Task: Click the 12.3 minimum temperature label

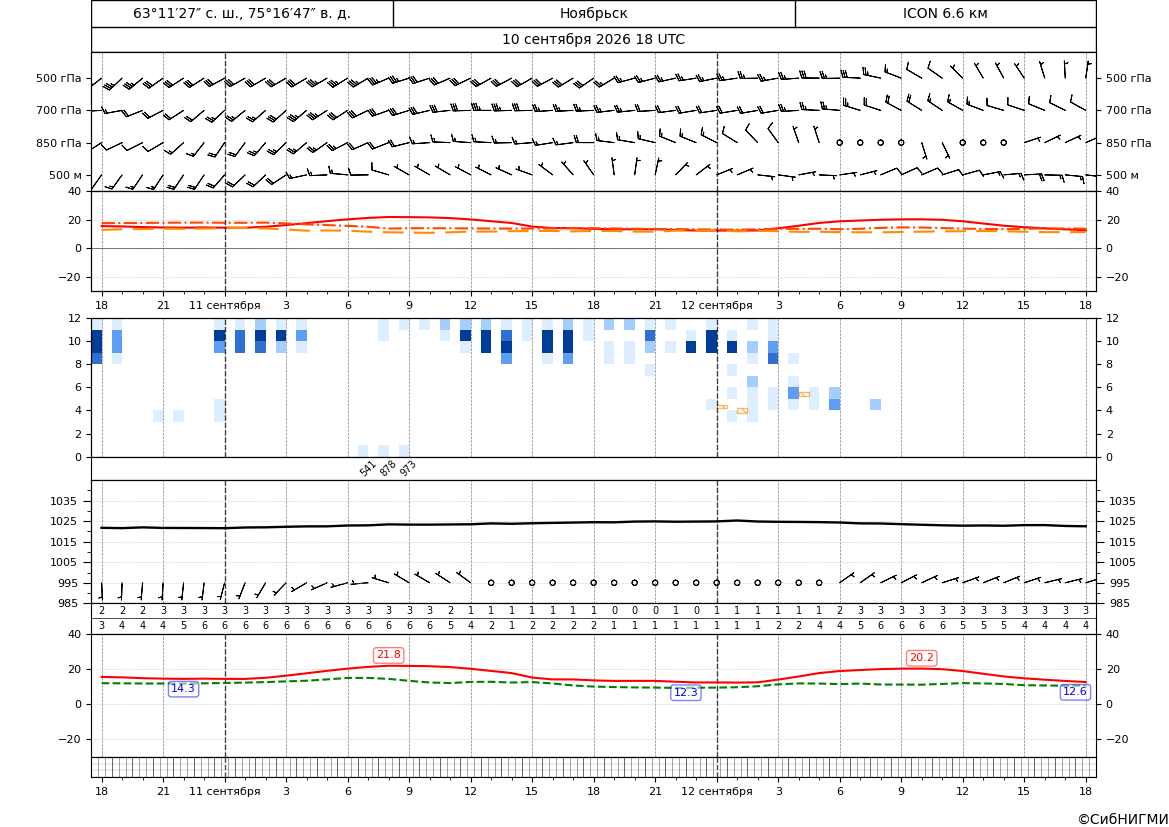Action: [x=686, y=692]
